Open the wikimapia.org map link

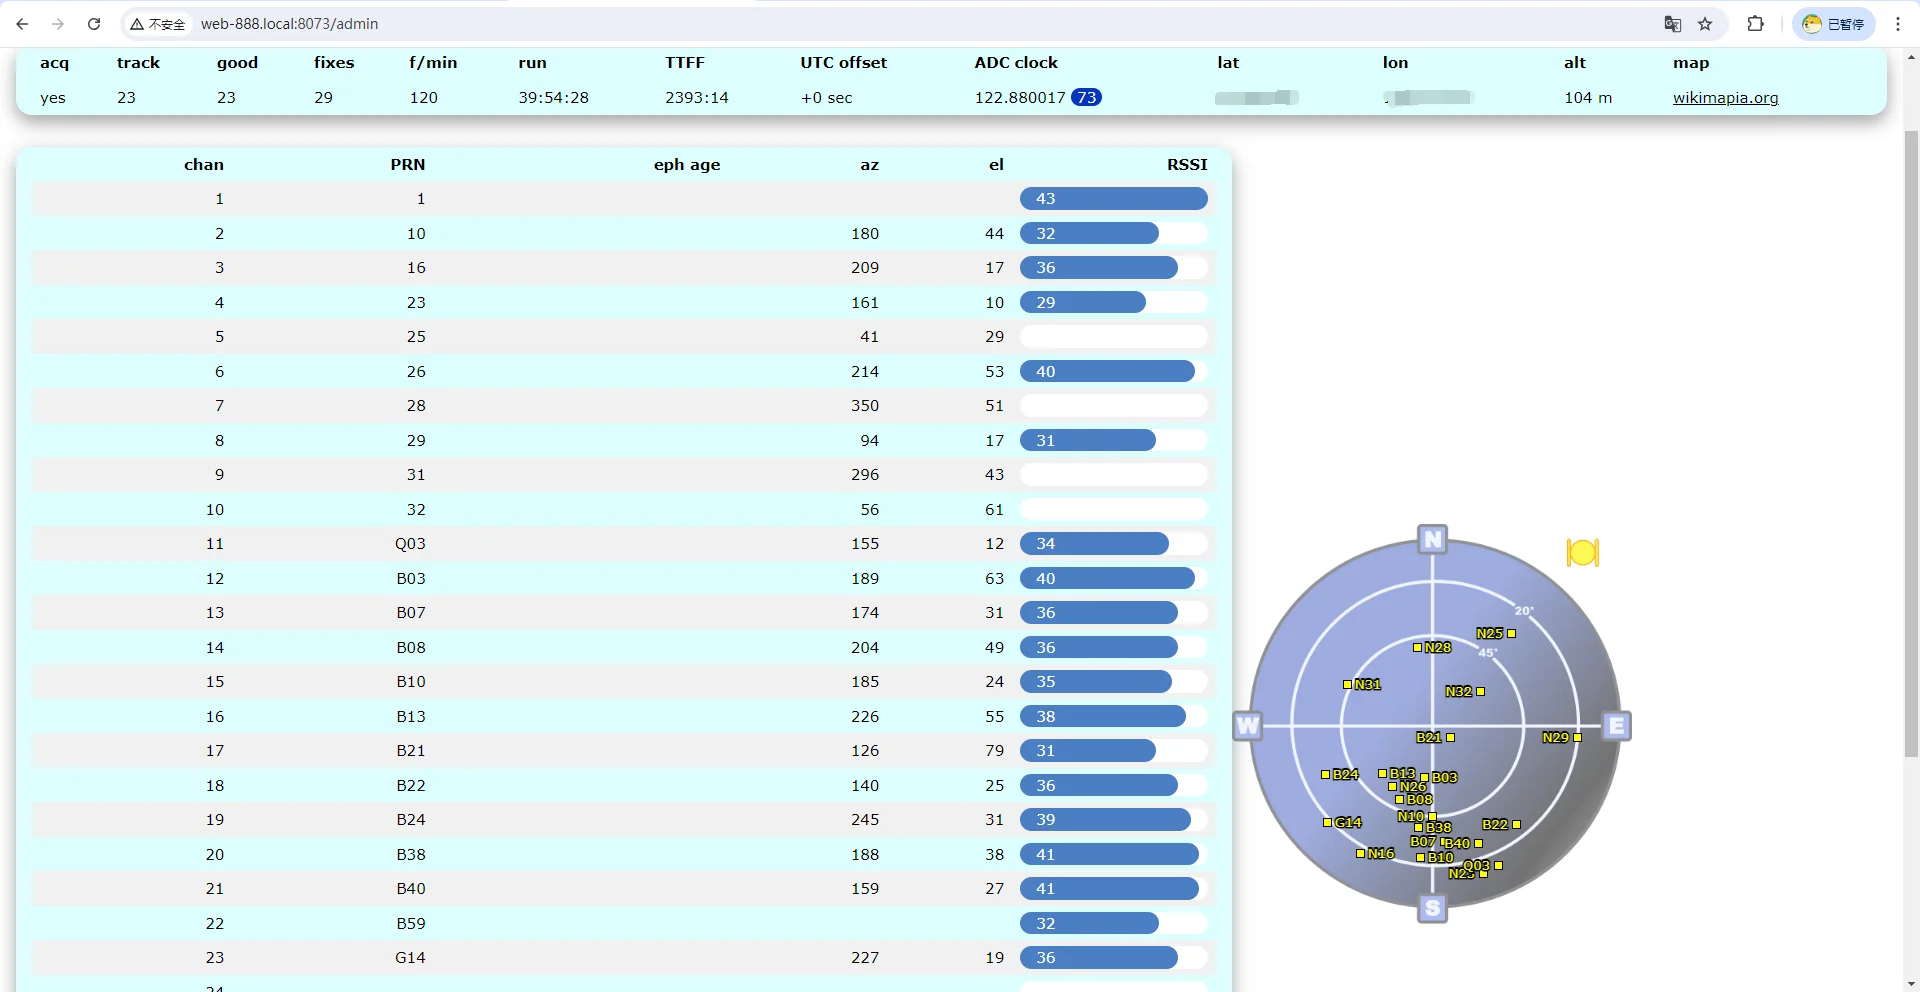pos(1725,98)
